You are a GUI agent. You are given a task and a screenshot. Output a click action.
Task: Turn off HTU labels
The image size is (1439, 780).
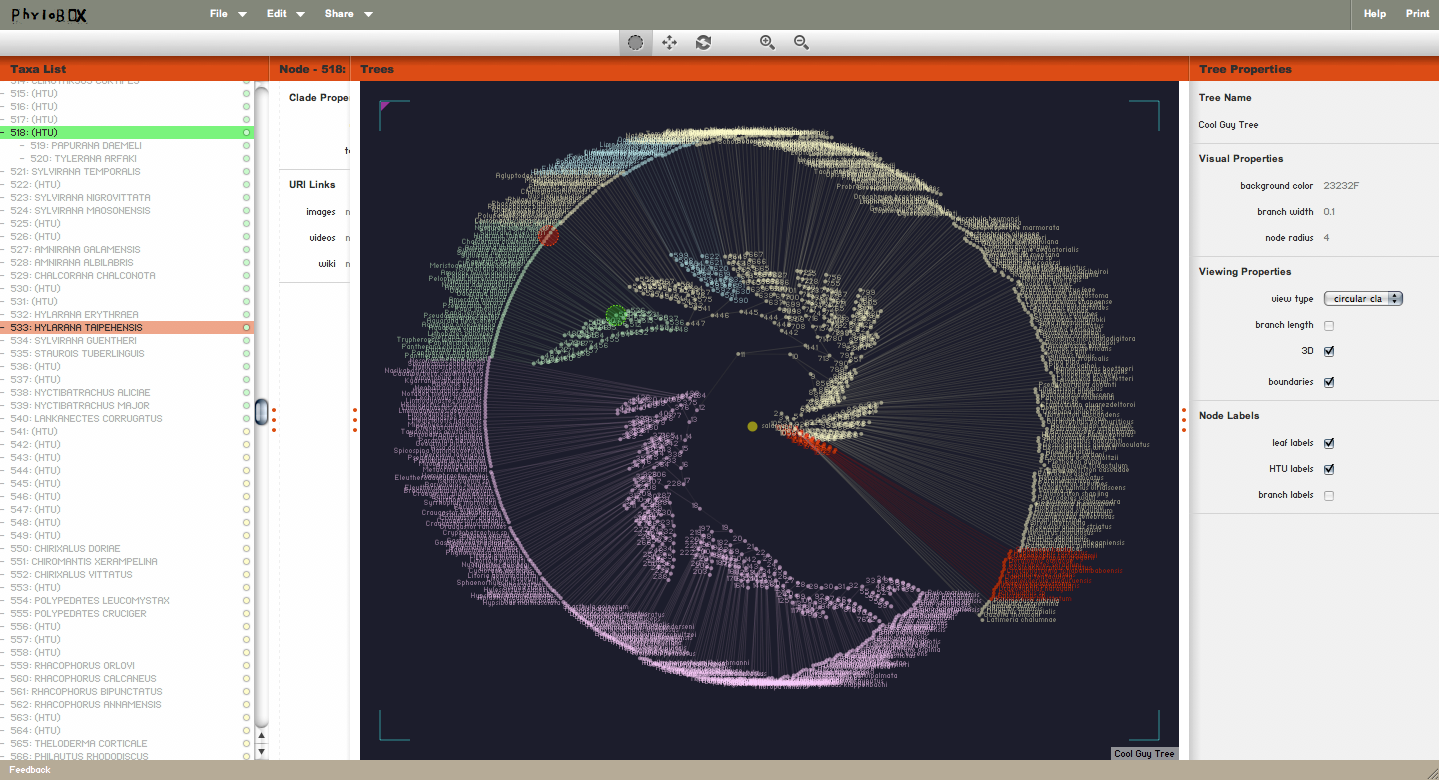click(1329, 469)
